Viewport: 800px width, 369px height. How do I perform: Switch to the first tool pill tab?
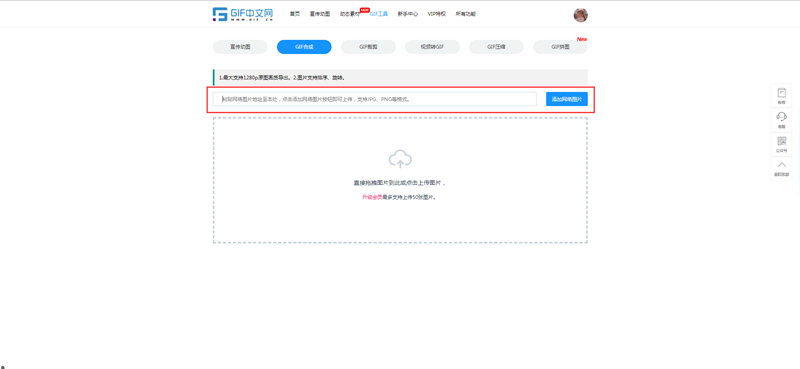coord(240,47)
